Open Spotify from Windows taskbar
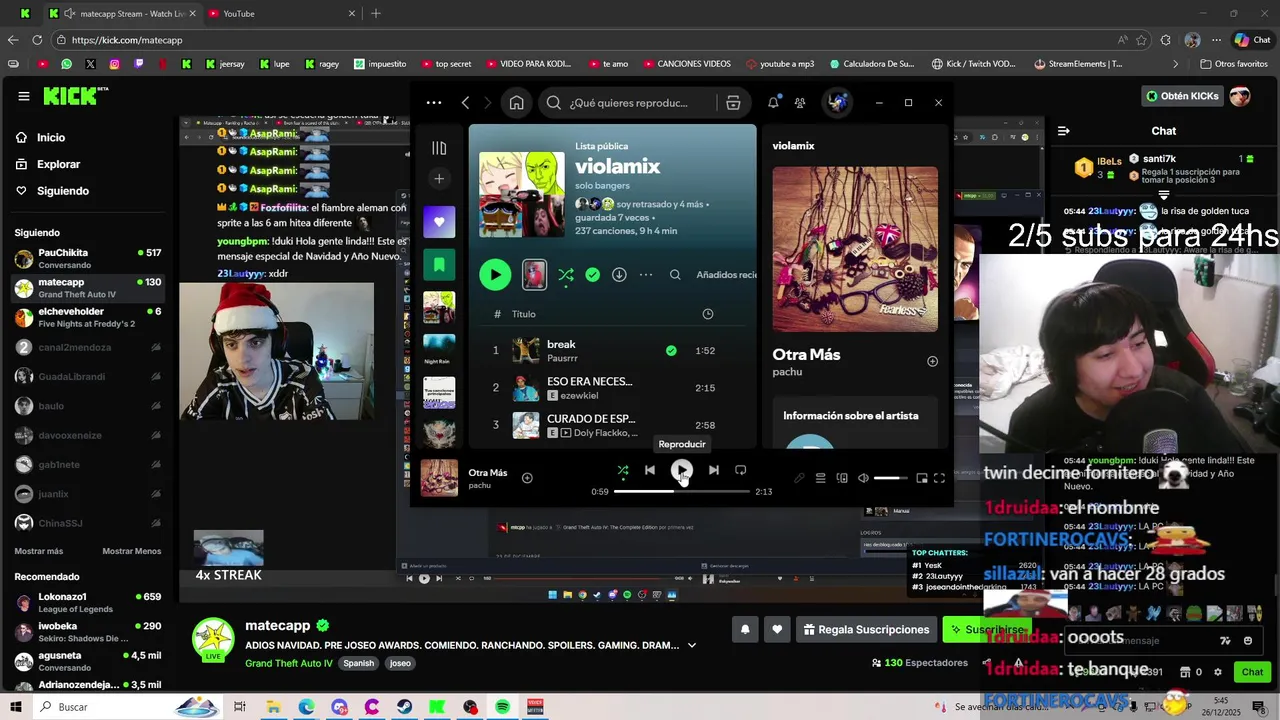The image size is (1280, 720). [502, 707]
